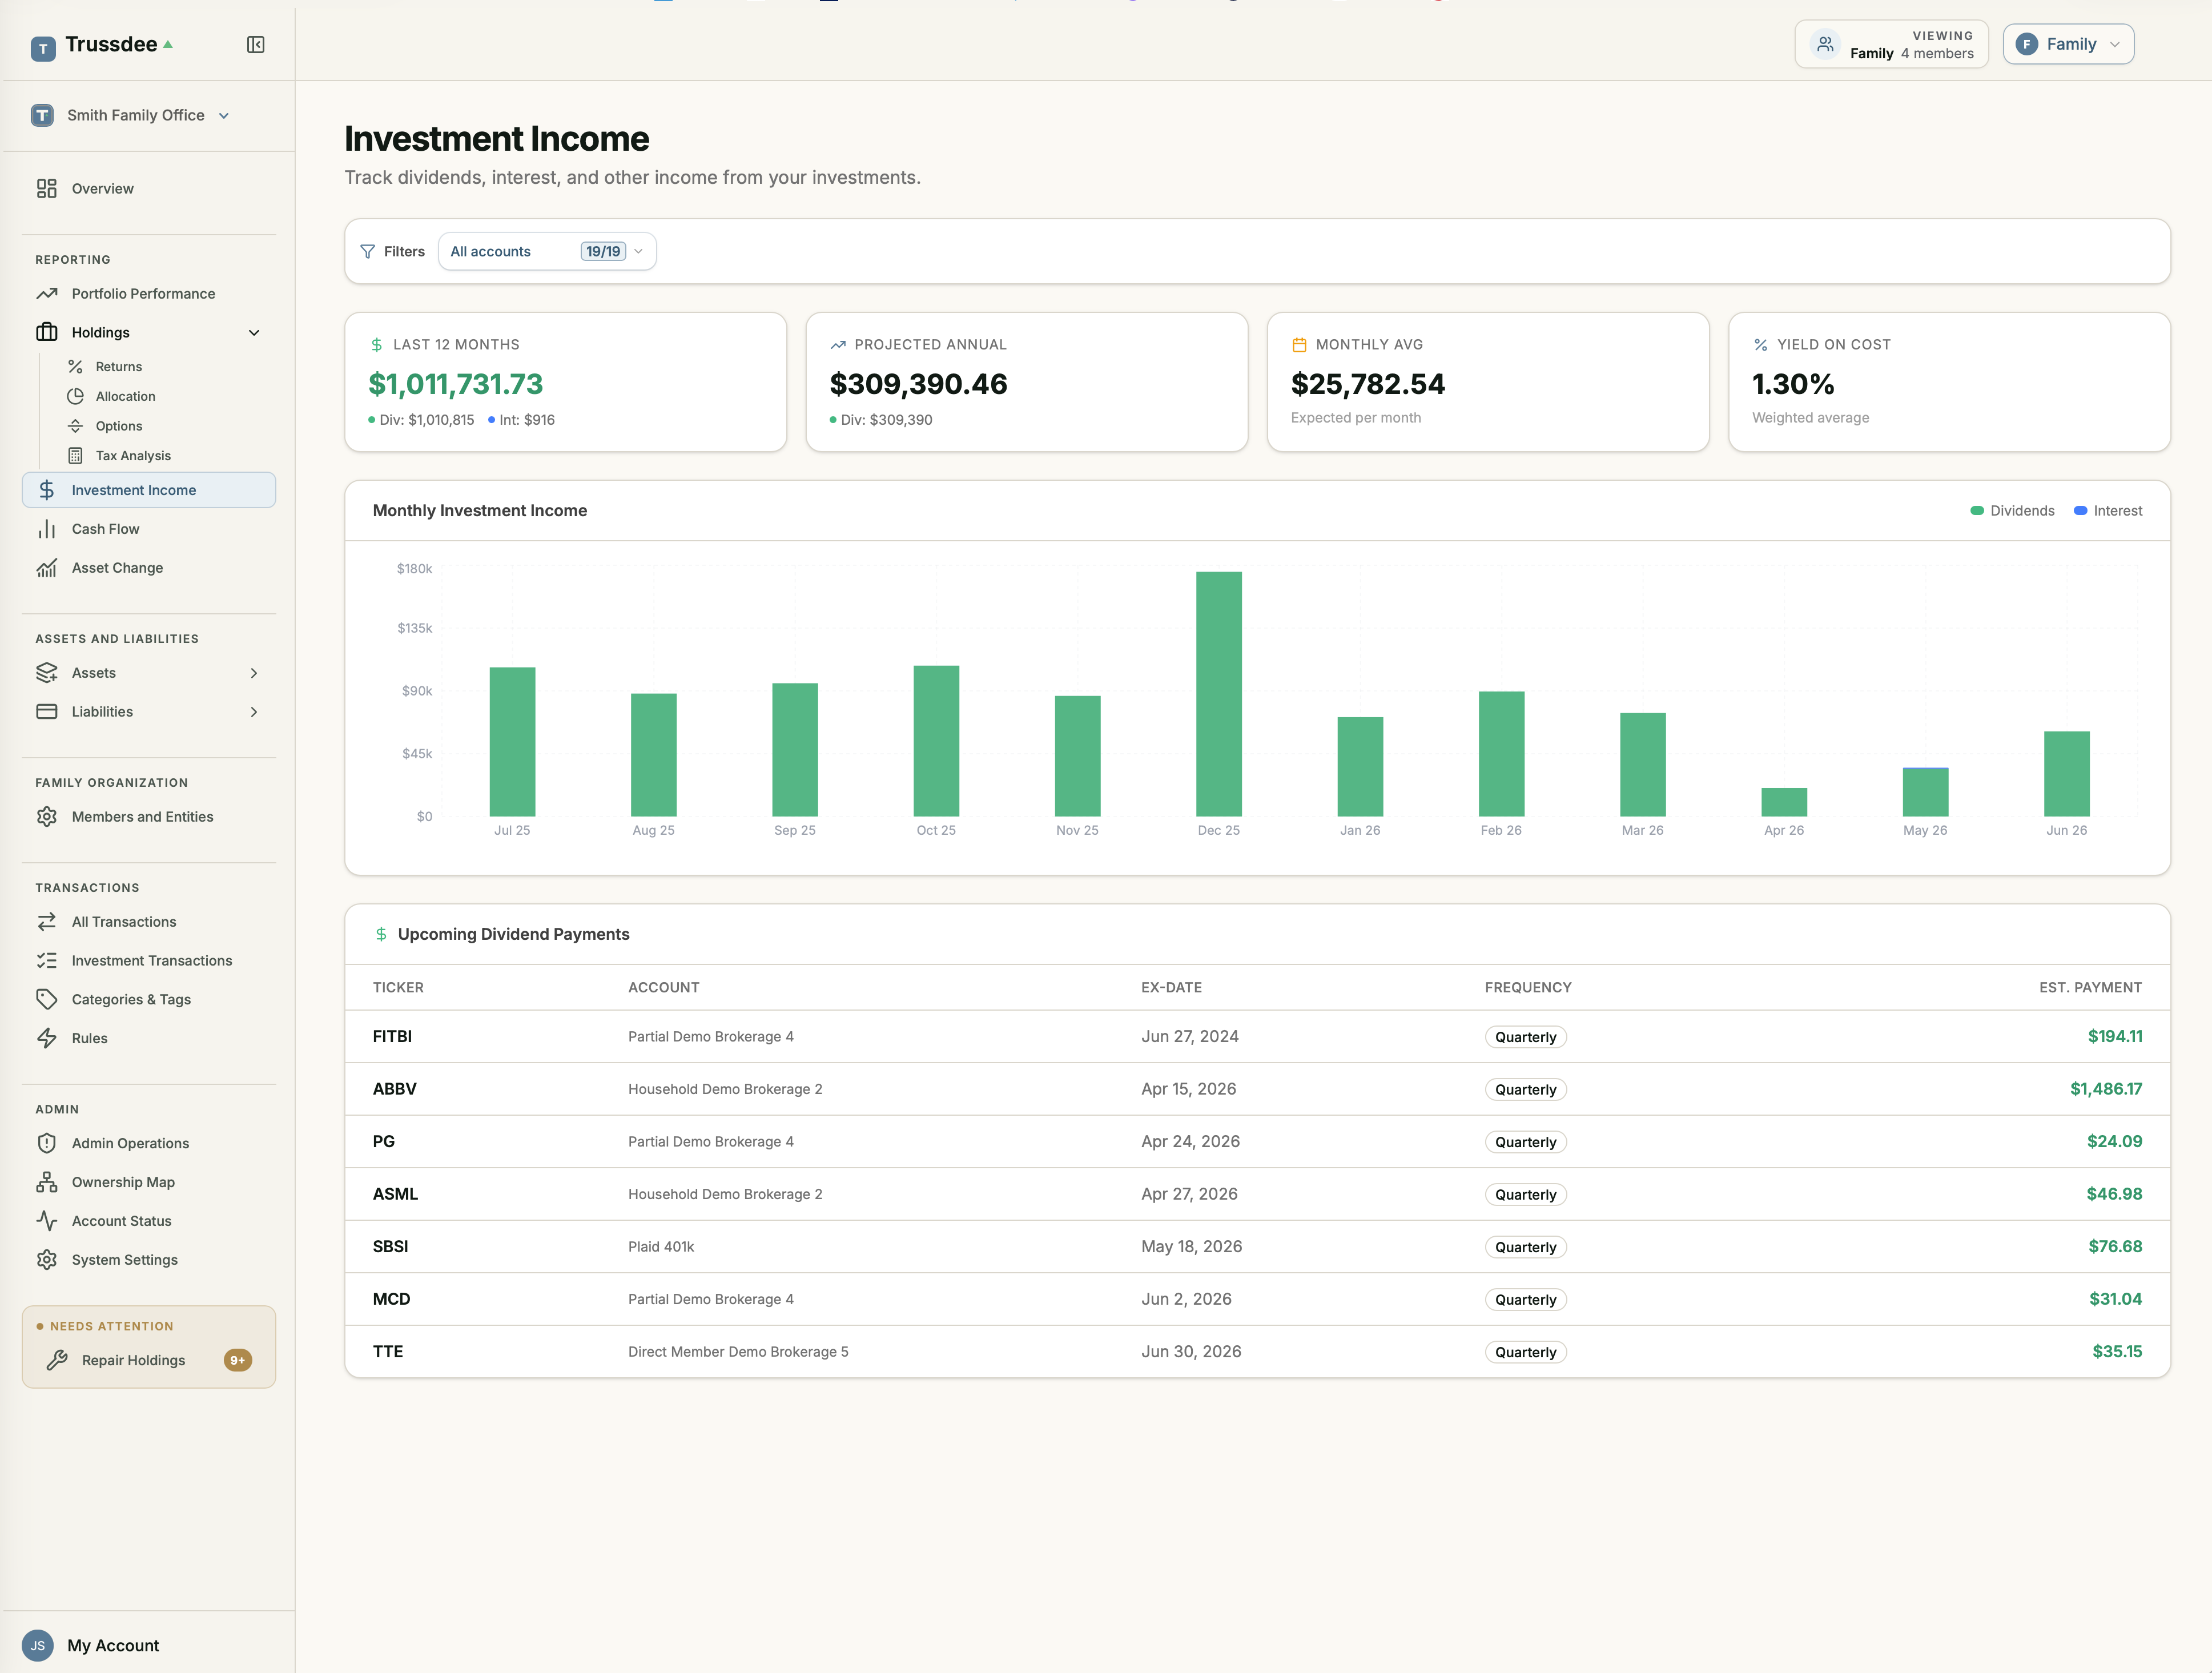
Task: Open Admin Operations shield icon
Action: [x=47, y=1143]
